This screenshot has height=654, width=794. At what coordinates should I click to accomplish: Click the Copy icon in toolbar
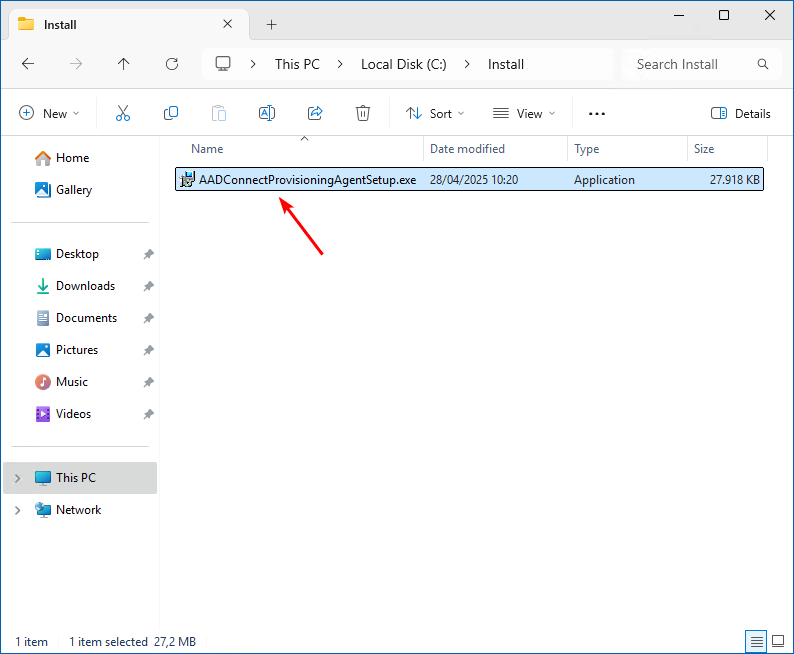pos(171,114)
